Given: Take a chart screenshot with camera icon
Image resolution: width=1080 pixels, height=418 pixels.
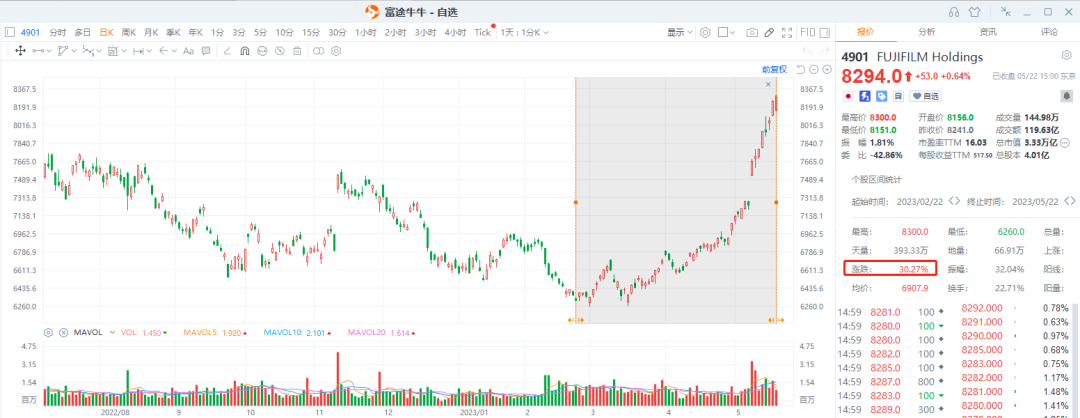Looking at the screenshot, I should point(752,32).
